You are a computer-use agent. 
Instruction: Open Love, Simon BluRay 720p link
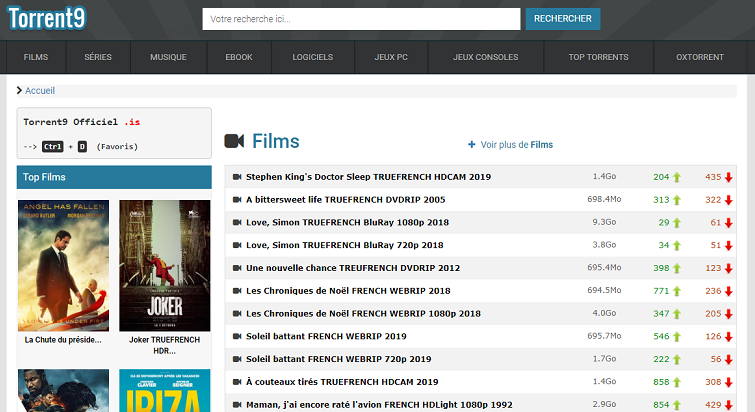(345, 245)
